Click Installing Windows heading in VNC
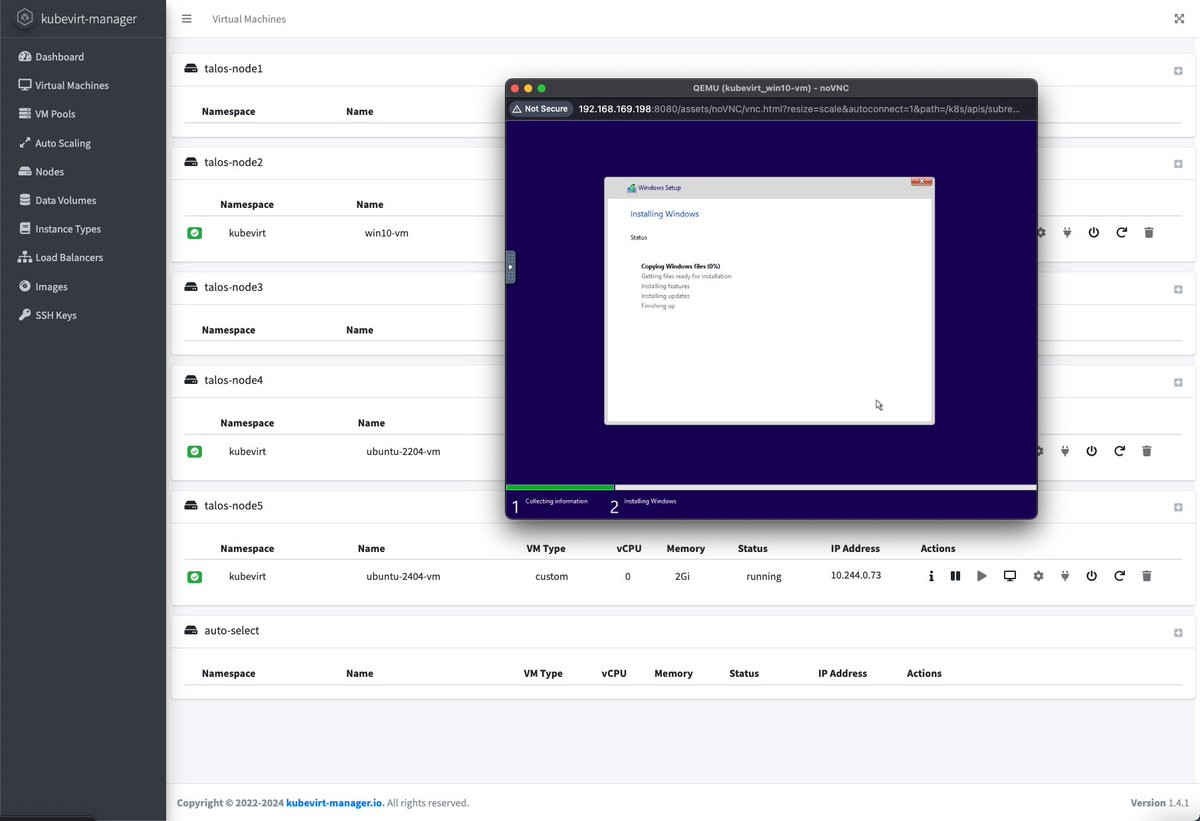 665,214
